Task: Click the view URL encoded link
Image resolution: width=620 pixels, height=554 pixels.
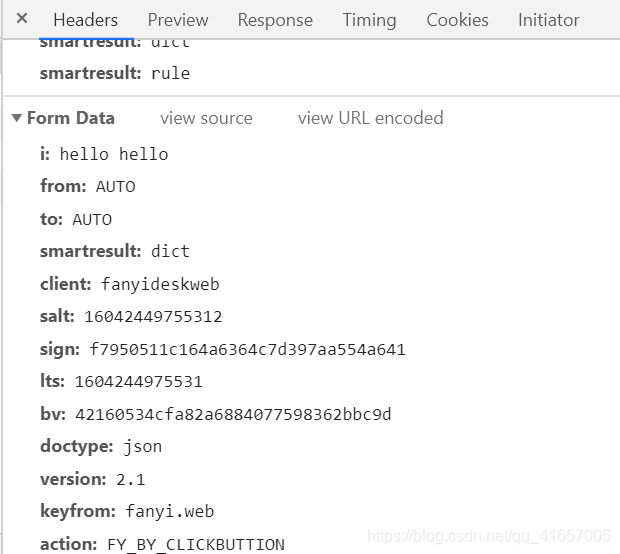Action: [x=370, y=118]
